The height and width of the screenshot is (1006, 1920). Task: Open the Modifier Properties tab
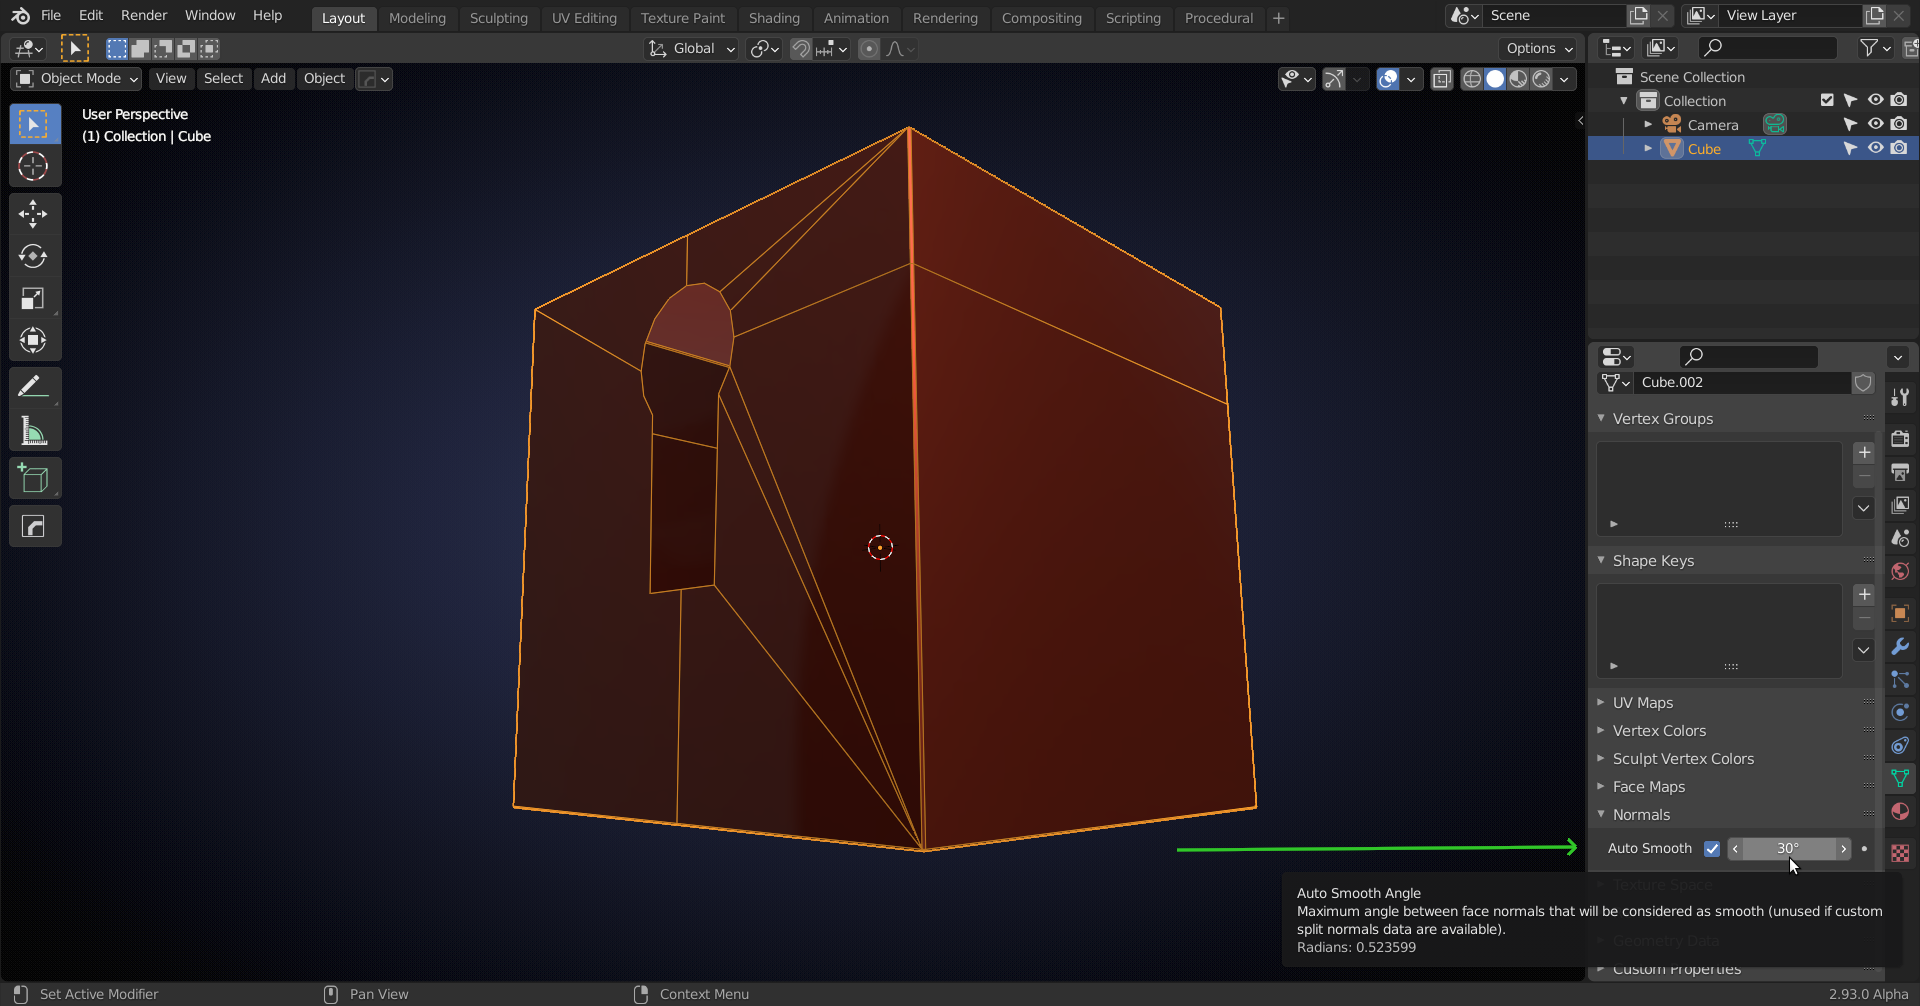[1899, 647]
